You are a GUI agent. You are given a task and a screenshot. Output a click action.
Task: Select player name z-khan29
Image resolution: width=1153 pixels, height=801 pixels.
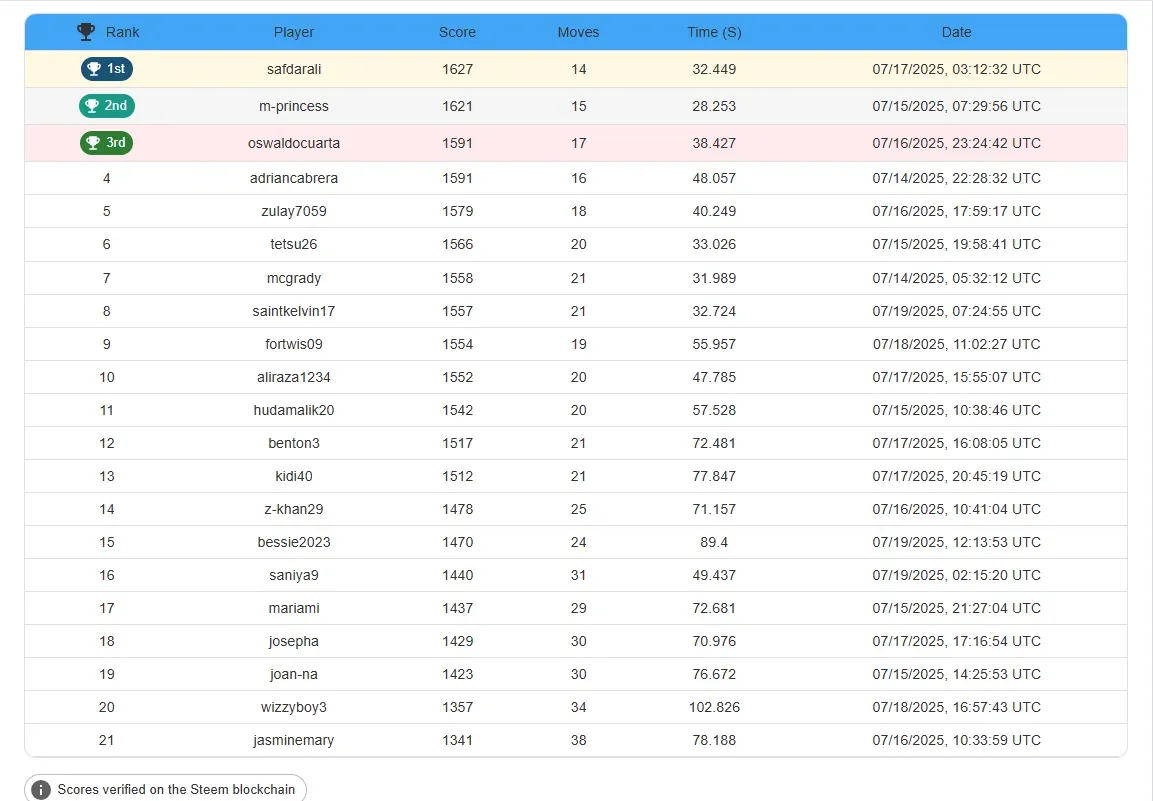pyautogui.click(x=293, y=509)
